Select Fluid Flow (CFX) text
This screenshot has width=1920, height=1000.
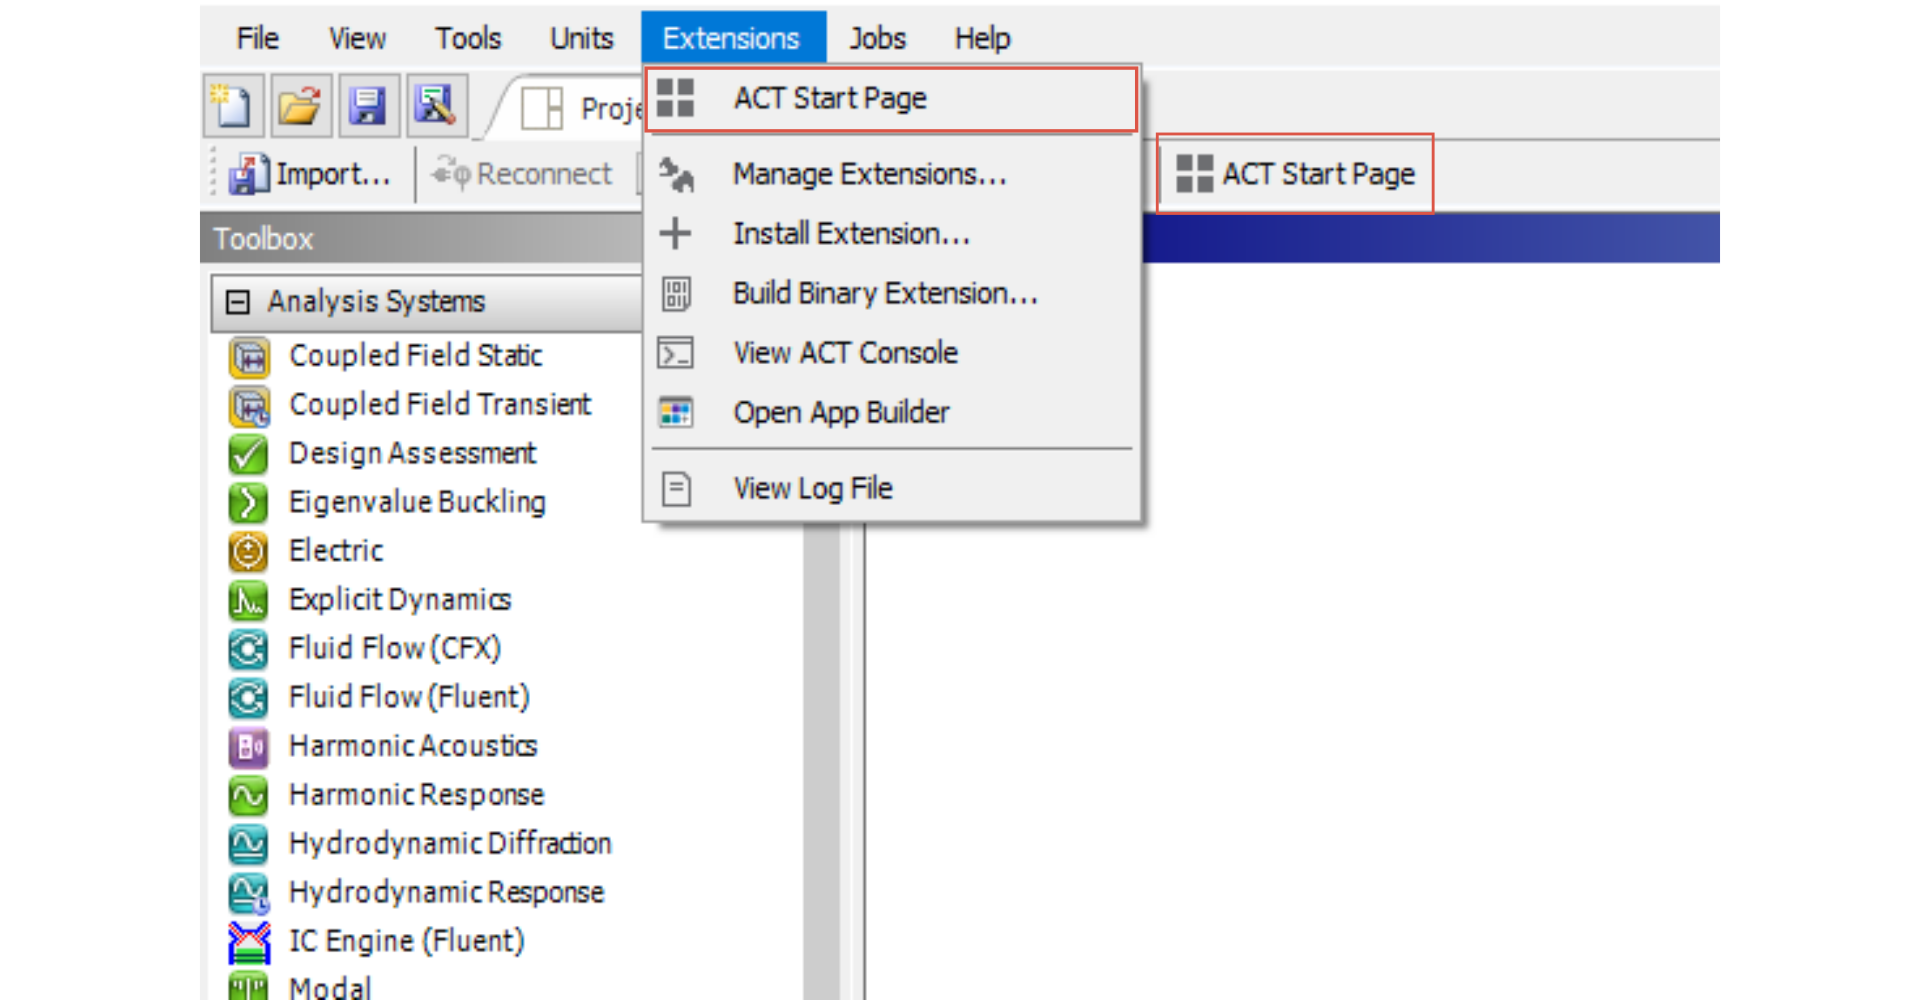[x=395, y=649]
